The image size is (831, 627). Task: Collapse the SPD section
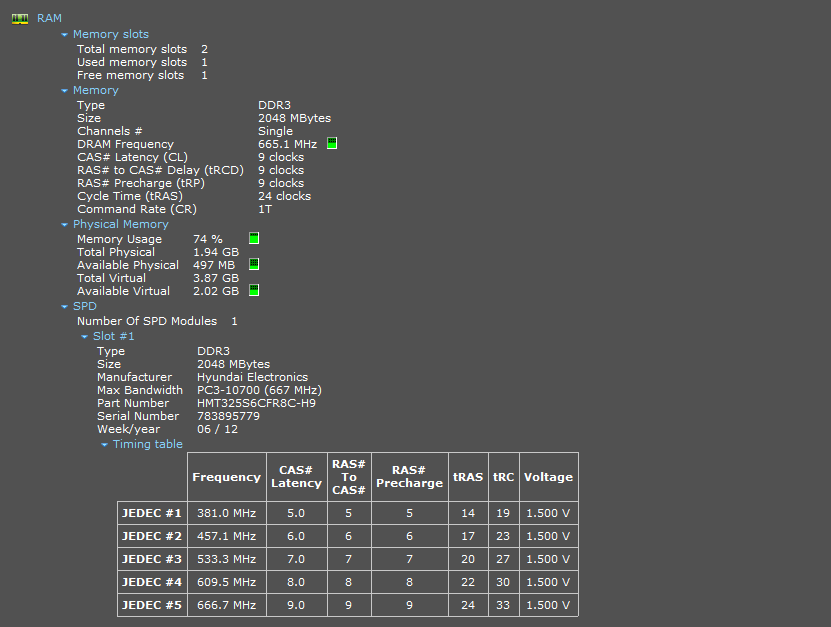[65, 307]
